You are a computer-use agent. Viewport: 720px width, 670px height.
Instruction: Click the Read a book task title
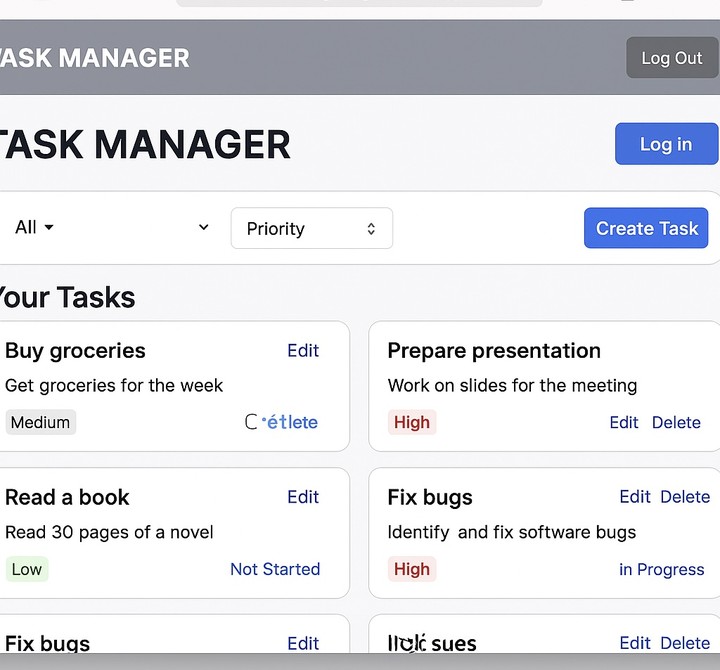(67, 498)
